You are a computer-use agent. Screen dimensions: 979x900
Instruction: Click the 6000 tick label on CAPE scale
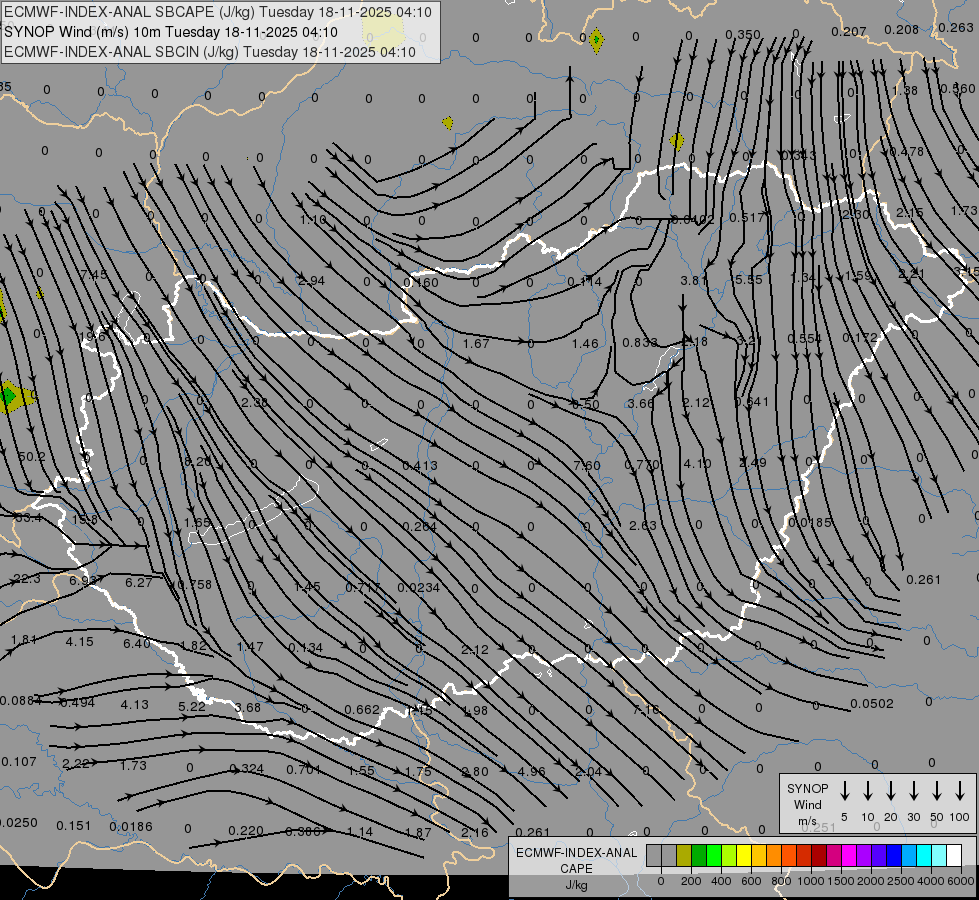click(x=962, y=881)
